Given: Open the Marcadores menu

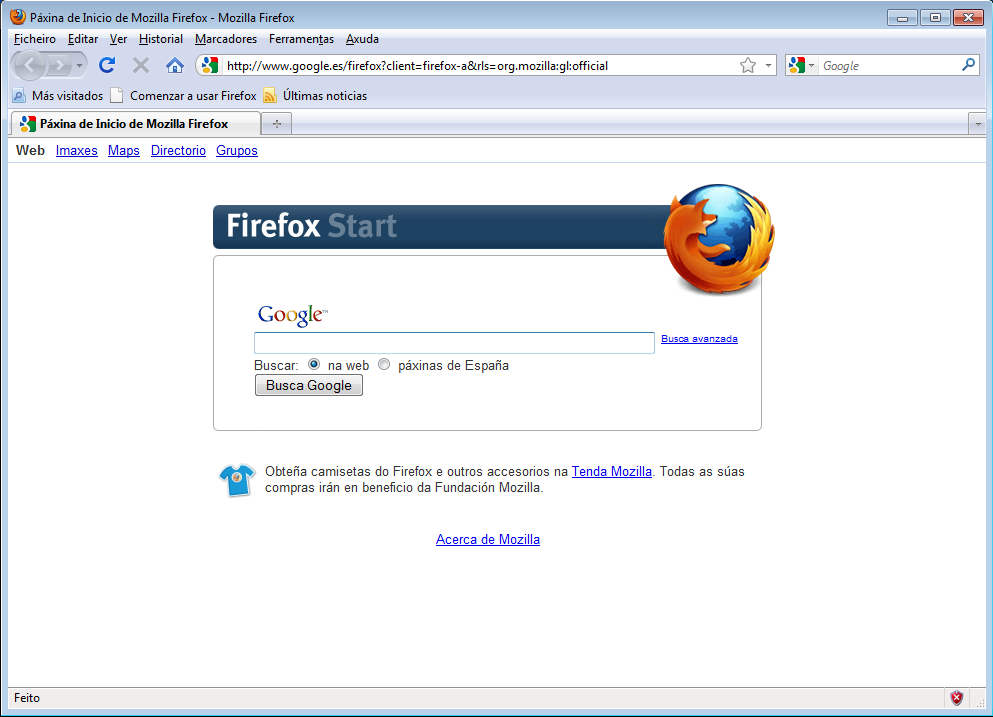Looking at the screenshot, I should [226, 39].
